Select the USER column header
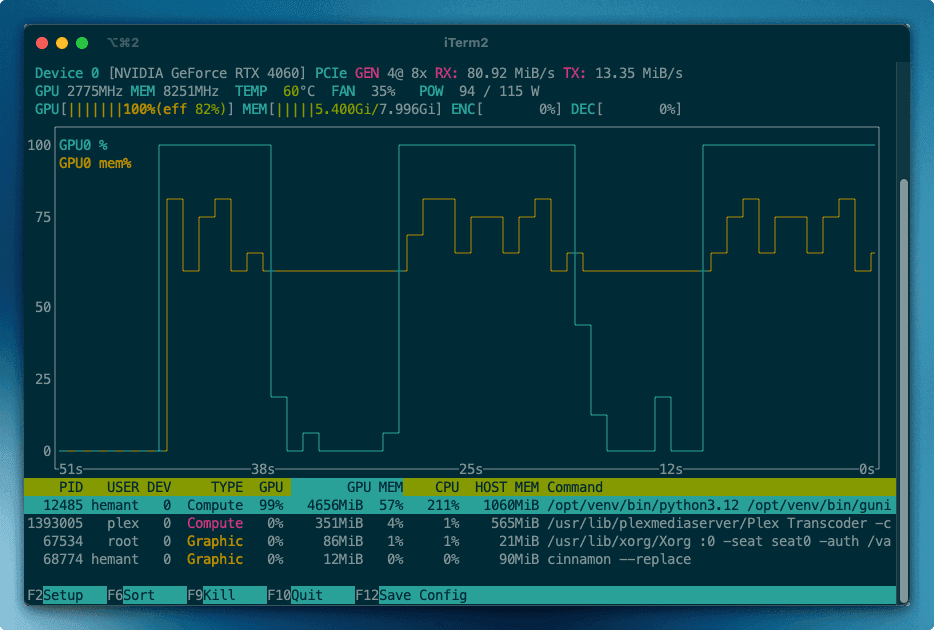The width and height of the screenshot is (934, 630). (x=123, y=487)
